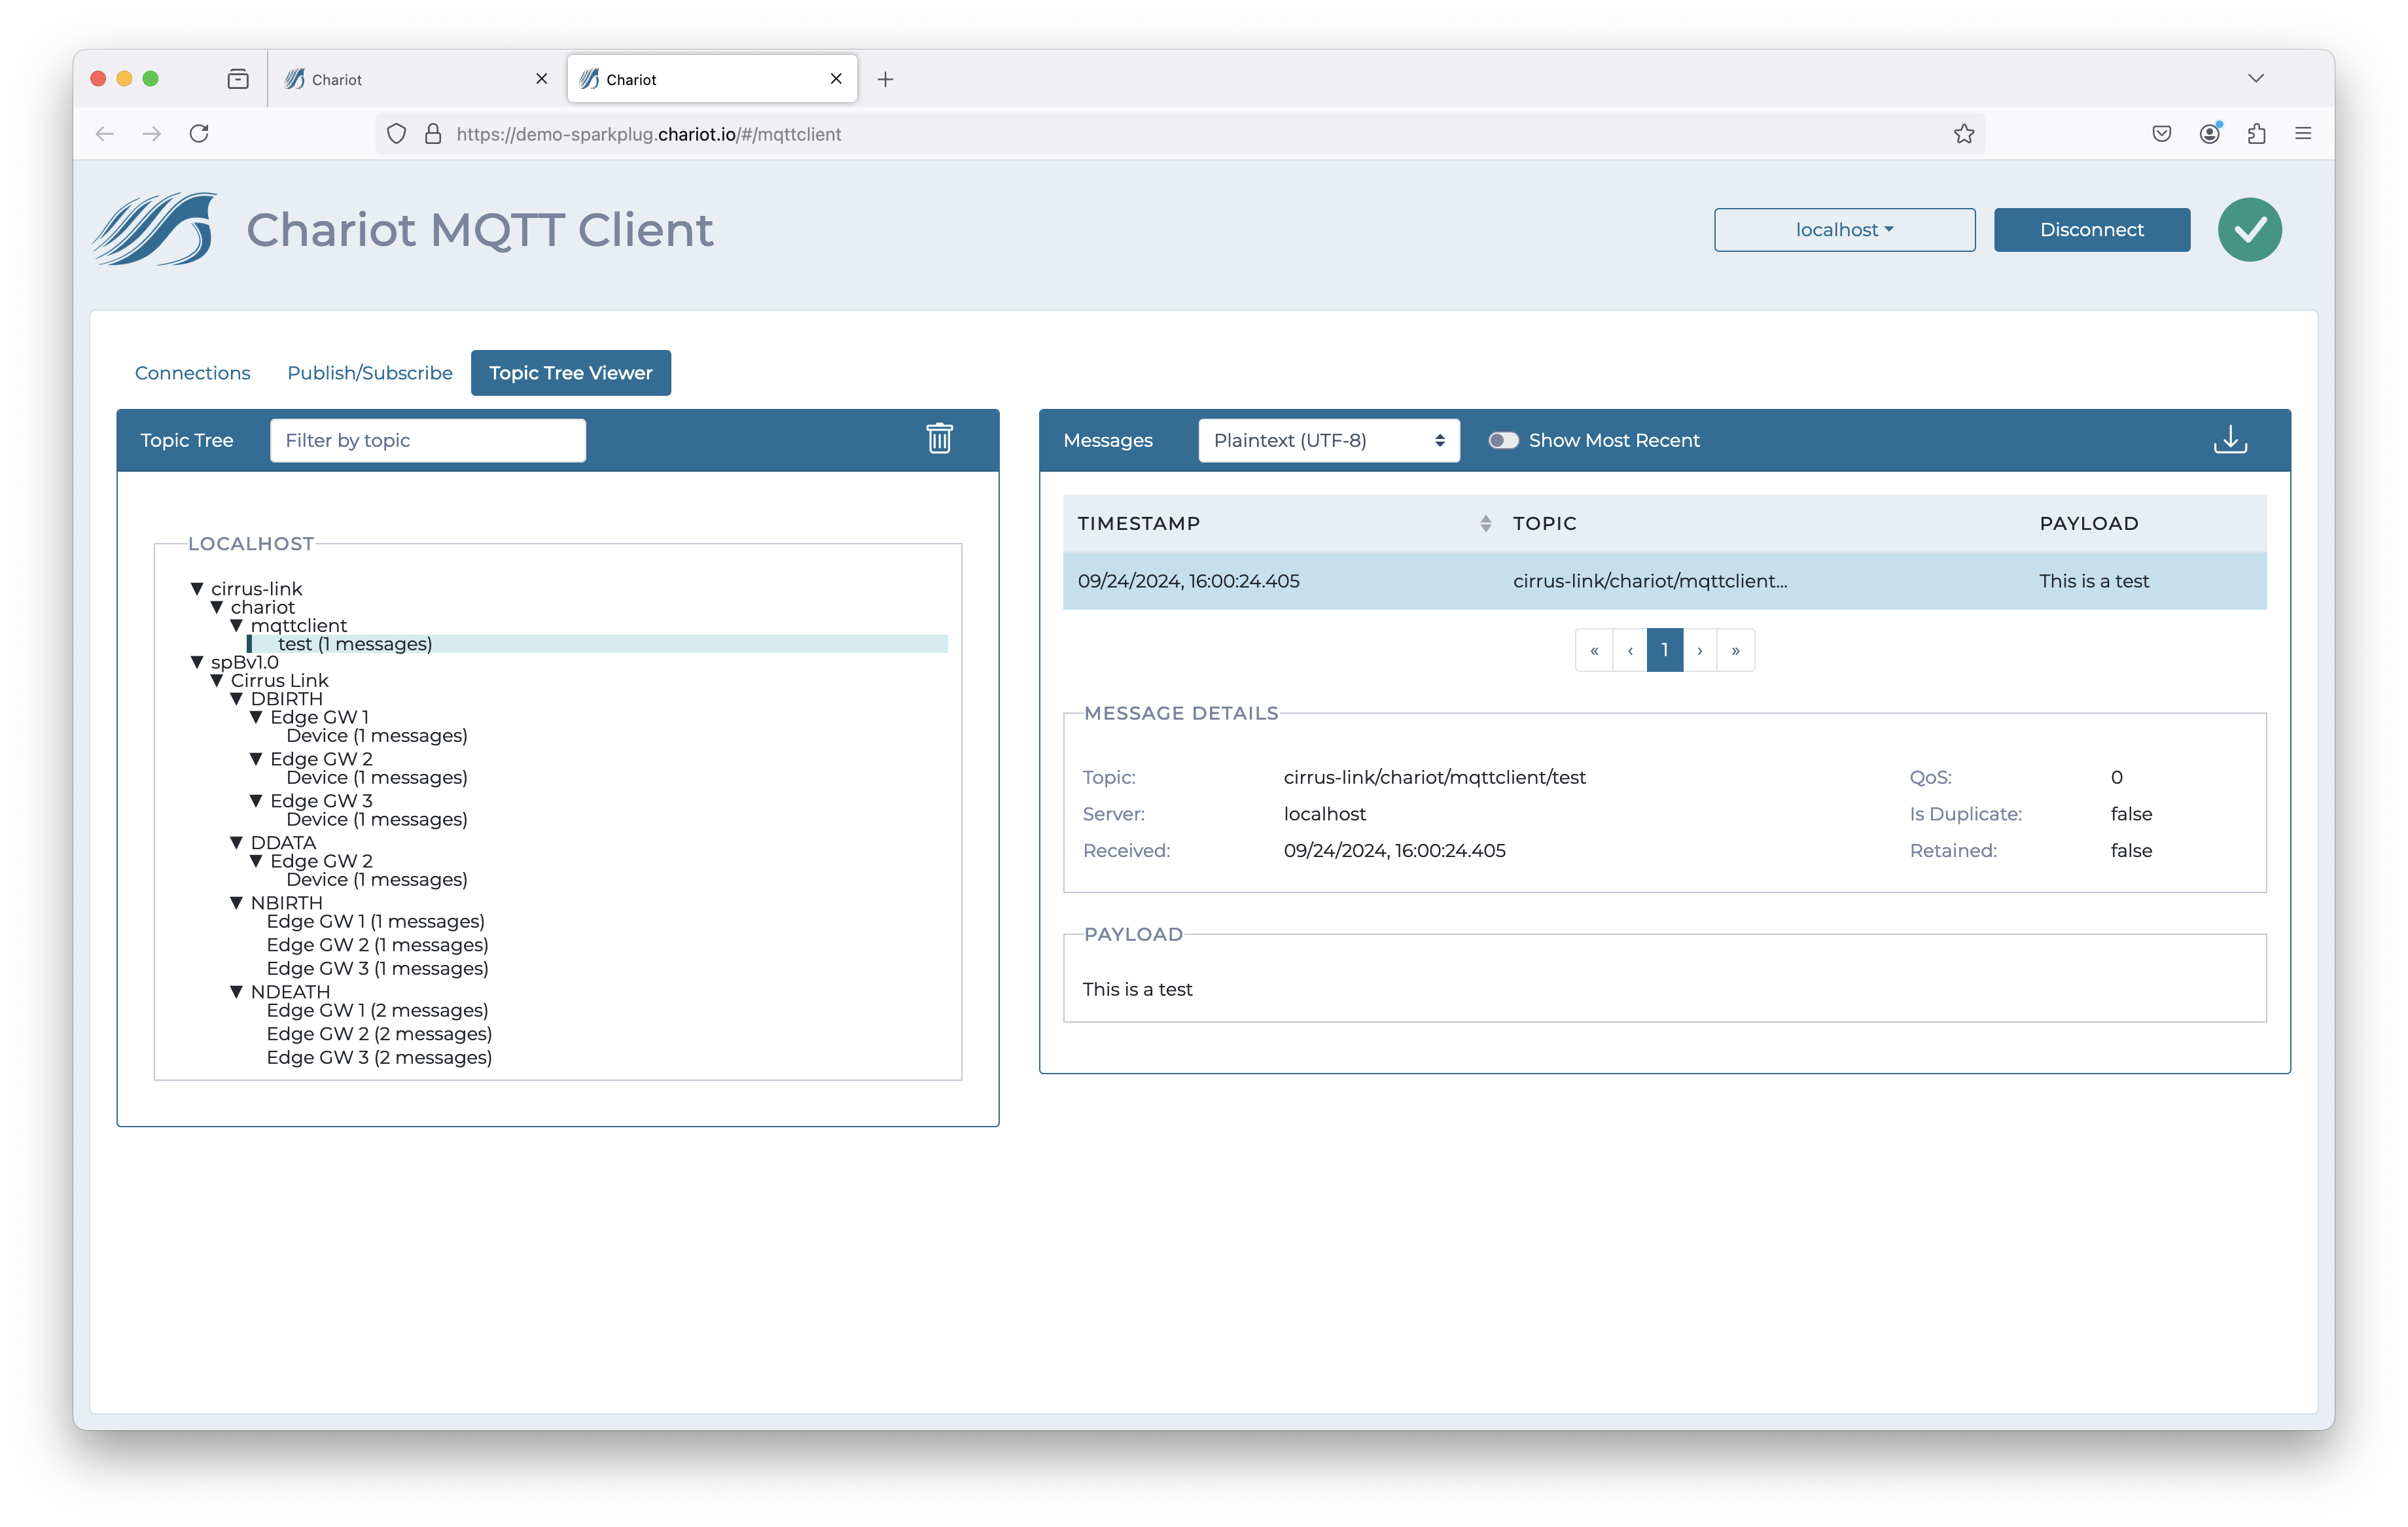Select NBIRTH Edge GW 3 (1 messages)
The image size is (2408, 1527).
(377, 968)
